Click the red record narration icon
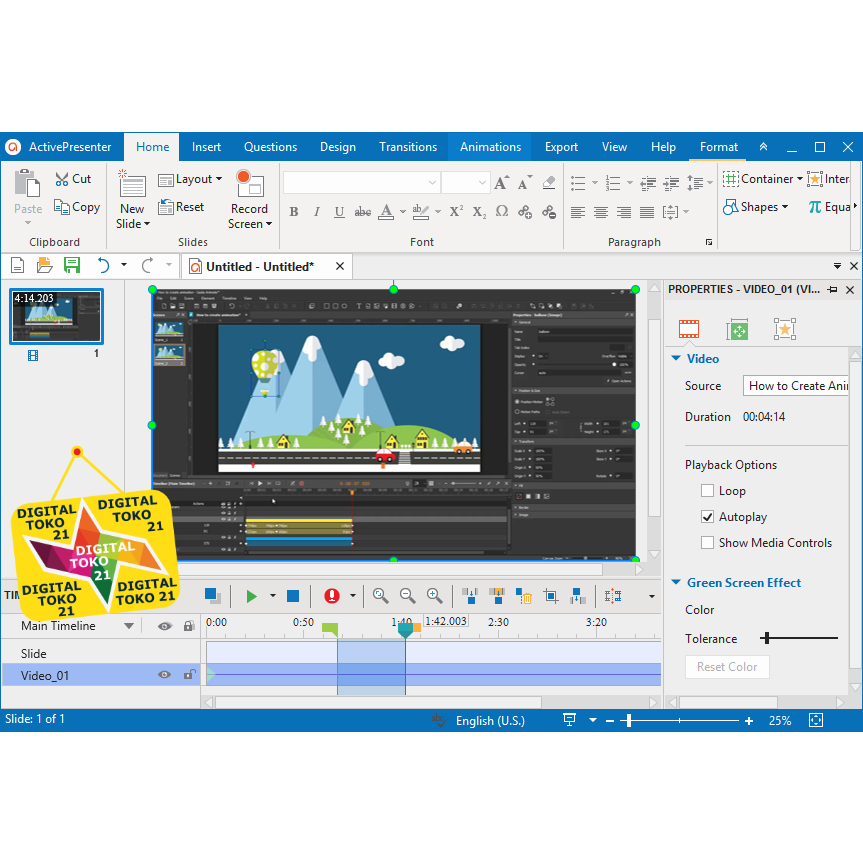 click(332, 596)
